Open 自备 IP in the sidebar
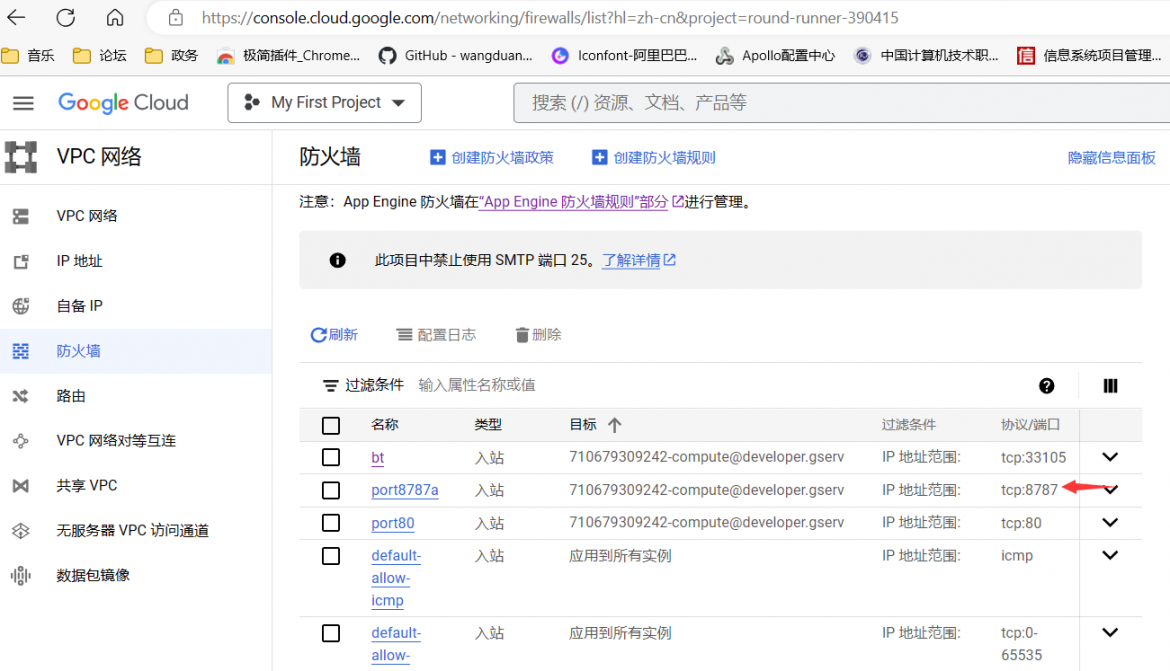This screenshot has height=671, width=1170. 79,306
